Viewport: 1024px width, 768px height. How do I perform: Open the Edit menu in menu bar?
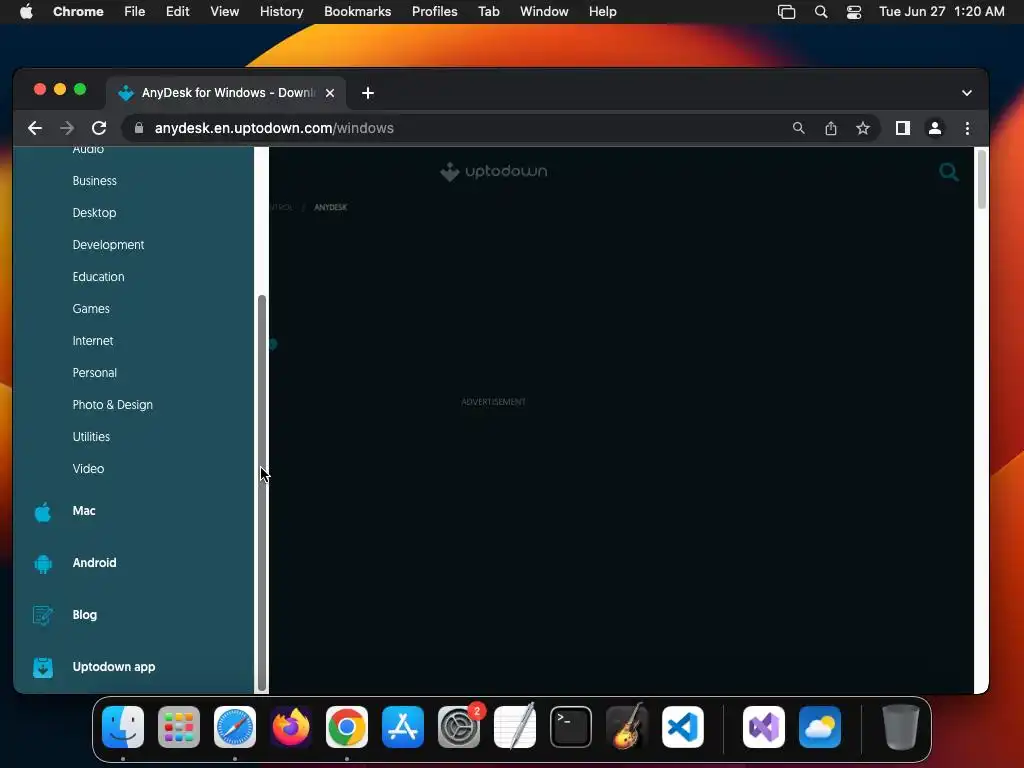177,12
